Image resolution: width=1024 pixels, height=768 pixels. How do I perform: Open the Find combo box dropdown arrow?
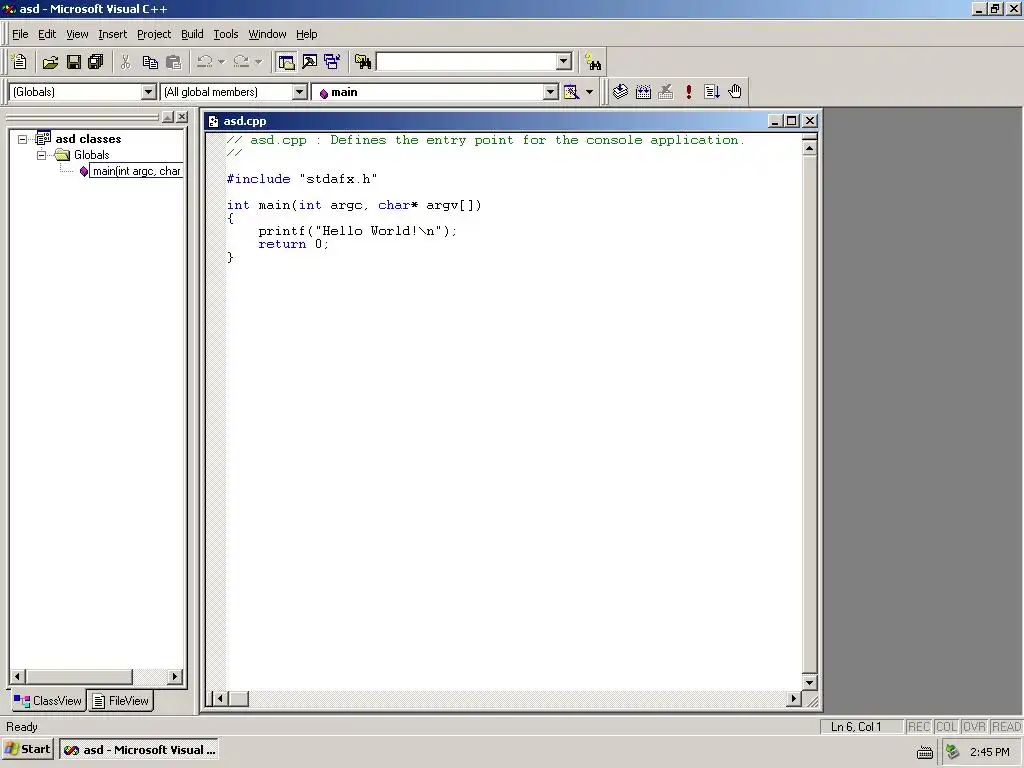coord(564,61)
